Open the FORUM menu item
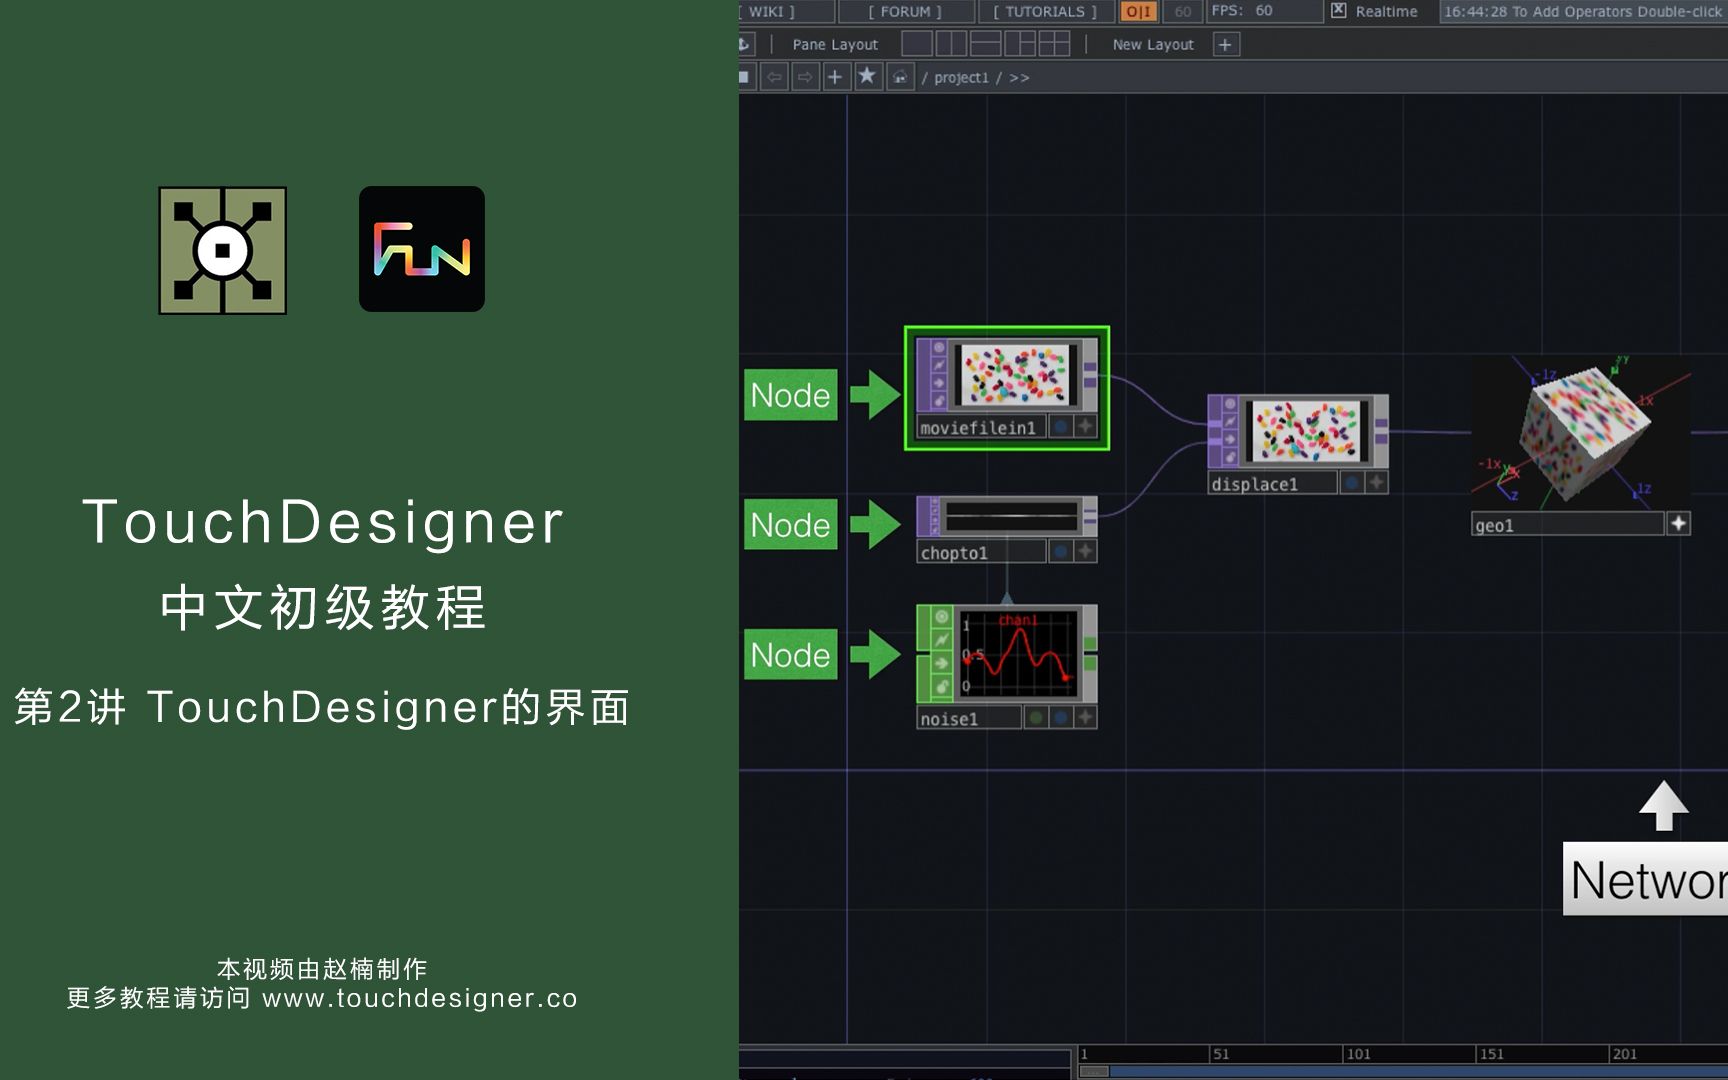Screen dimensions: 1728x1080 click(x=905, y=11)
